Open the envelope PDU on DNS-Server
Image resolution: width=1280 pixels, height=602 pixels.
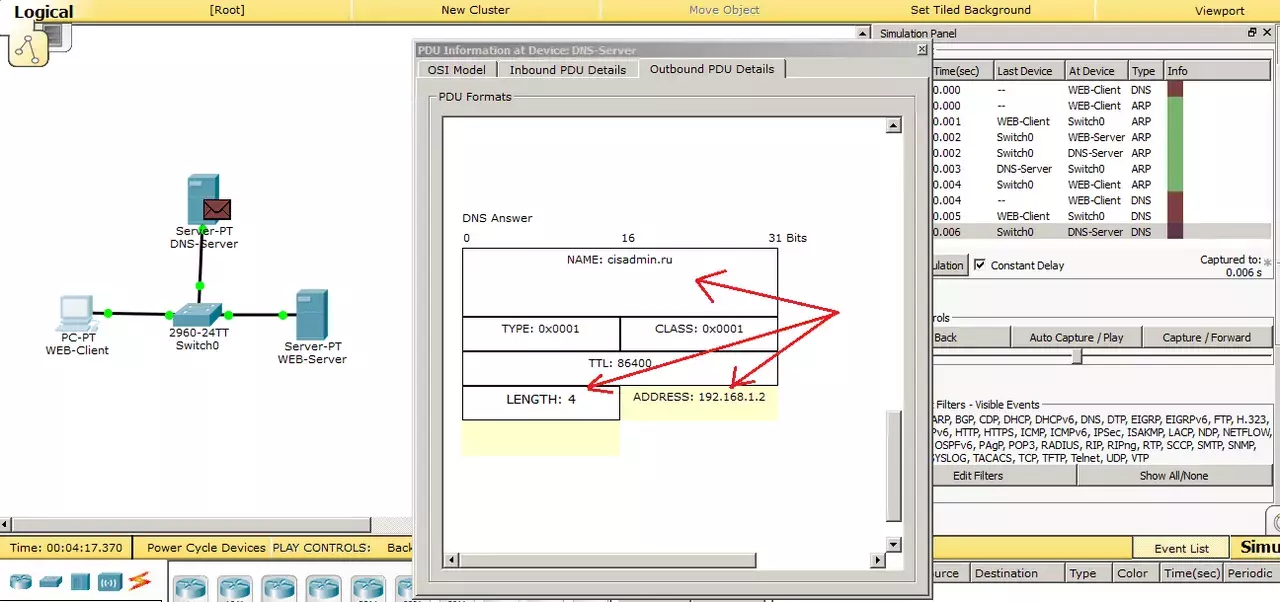pyautogui.click(x=217, y=208)
